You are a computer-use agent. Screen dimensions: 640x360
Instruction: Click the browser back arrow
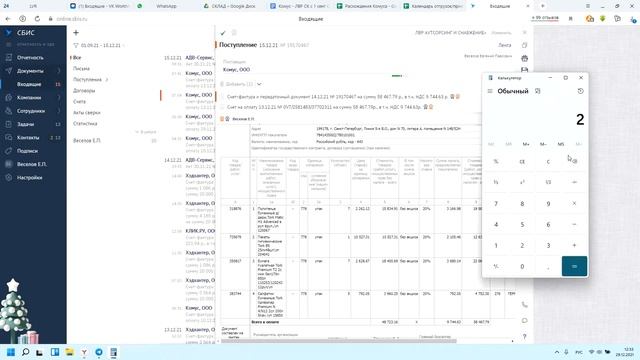[x=8, y=19]
